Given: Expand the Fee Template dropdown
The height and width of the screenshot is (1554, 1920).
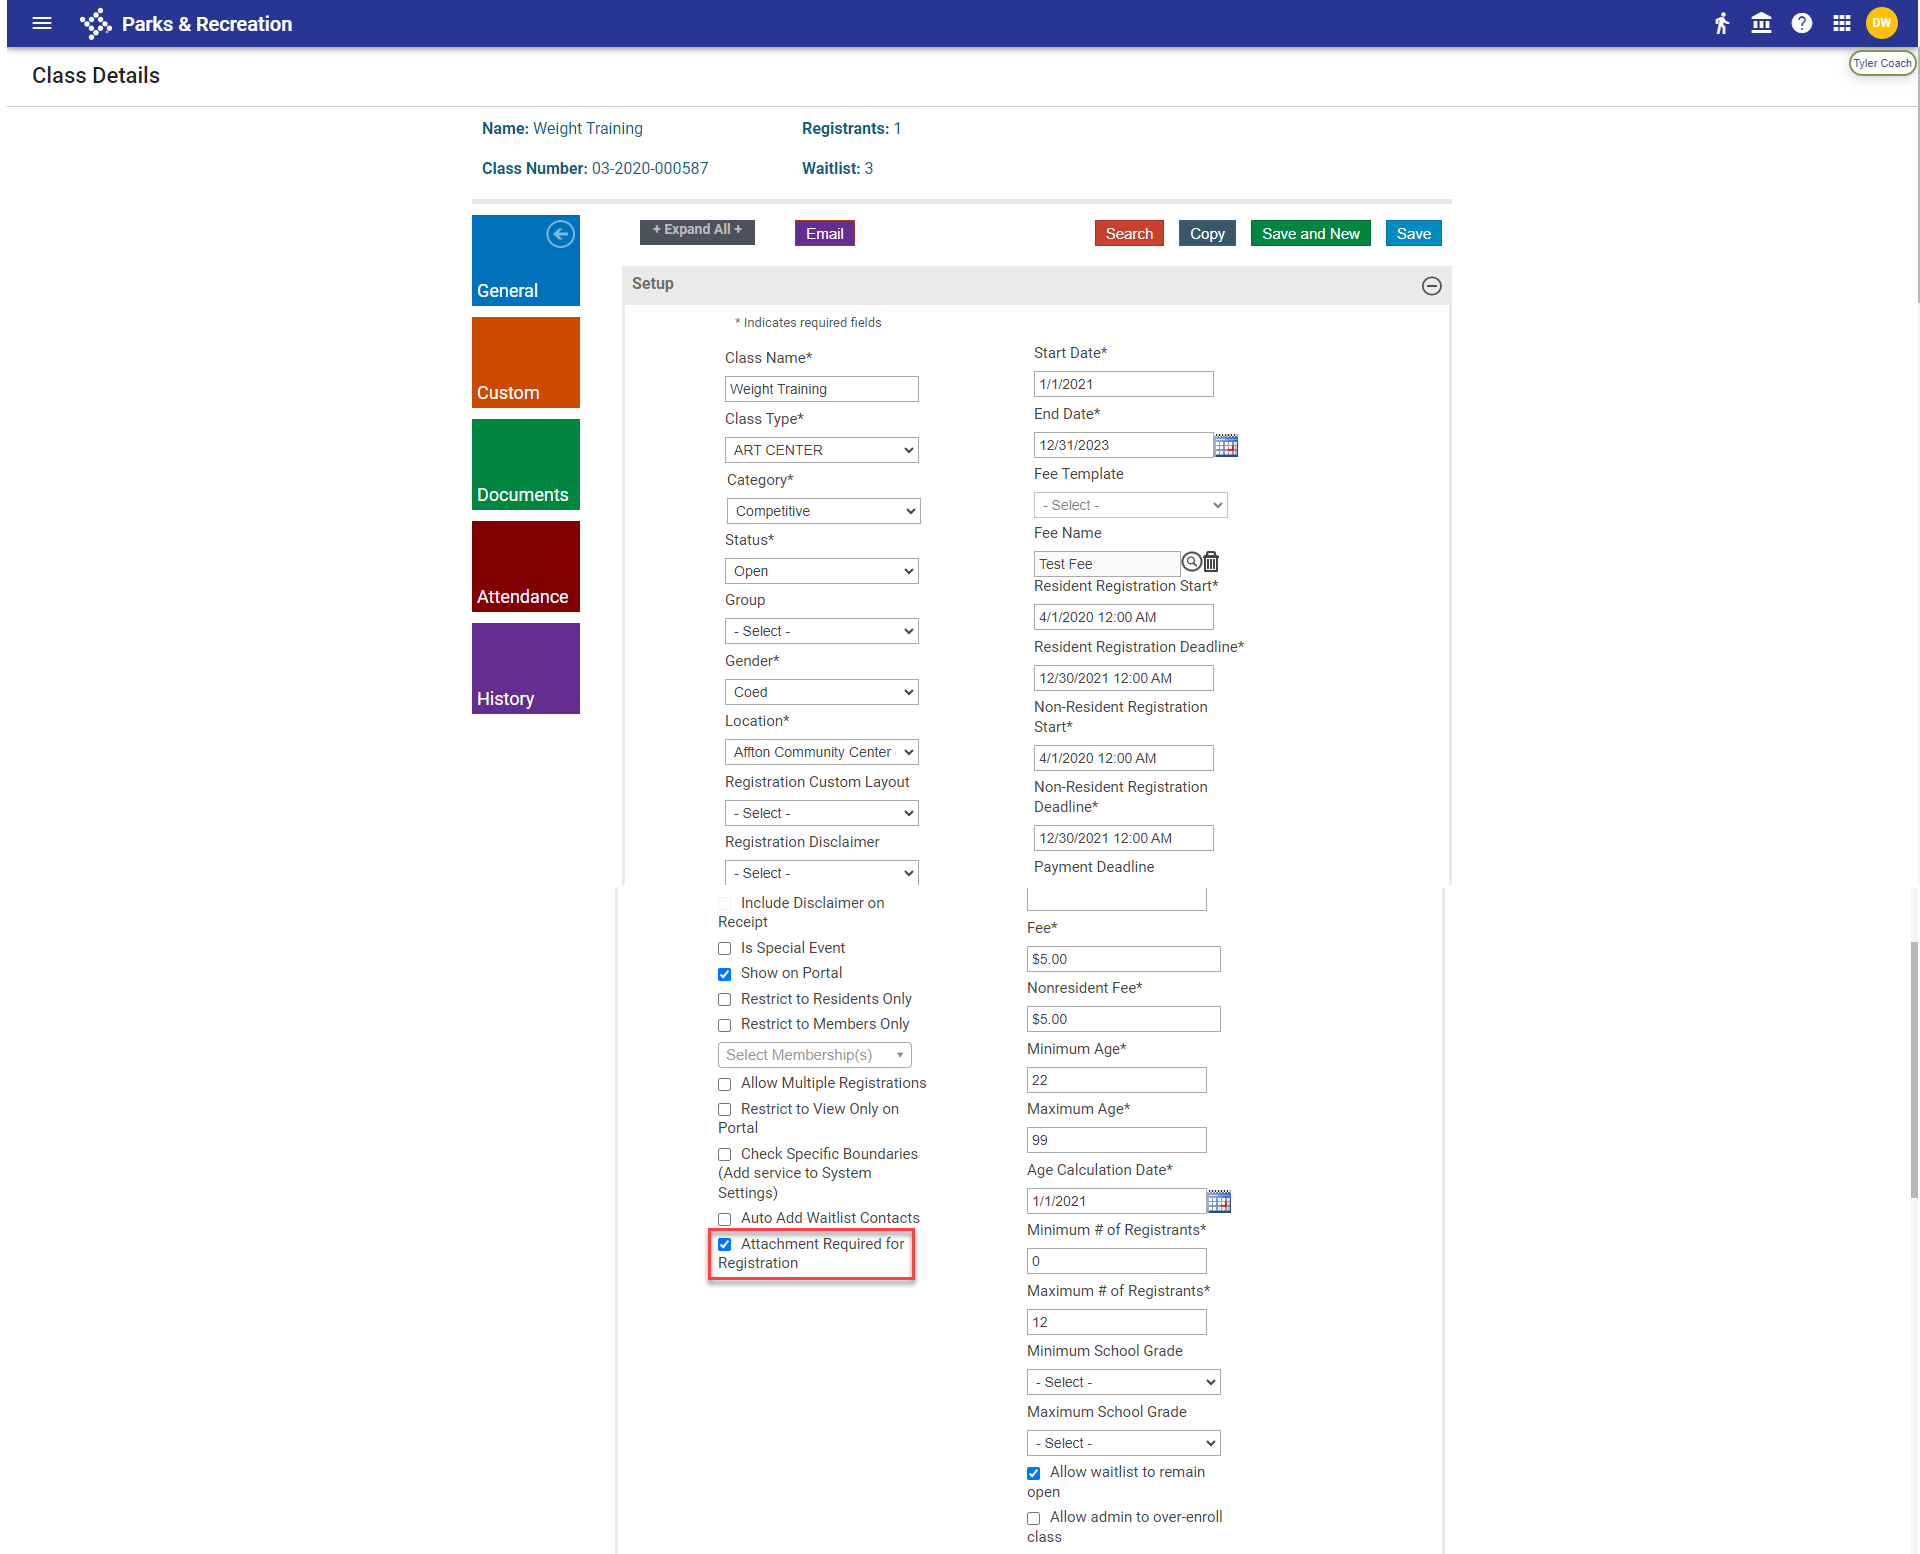Looking at the screenshot, I should coord(1129,506).
